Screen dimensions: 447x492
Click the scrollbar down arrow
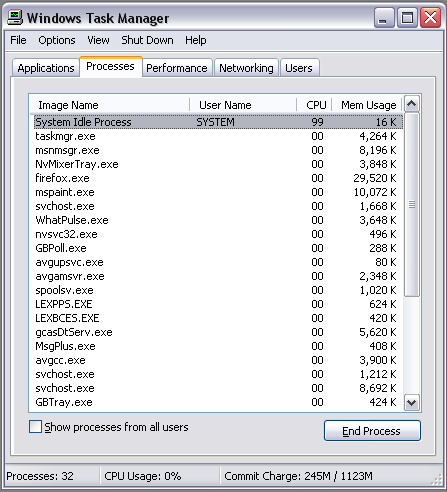pyautogui.click(x=412, y=403)
